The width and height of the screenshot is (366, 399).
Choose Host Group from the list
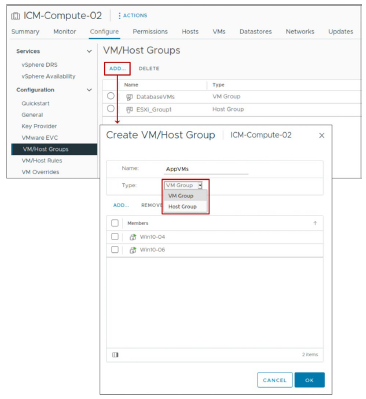point(185,207)
